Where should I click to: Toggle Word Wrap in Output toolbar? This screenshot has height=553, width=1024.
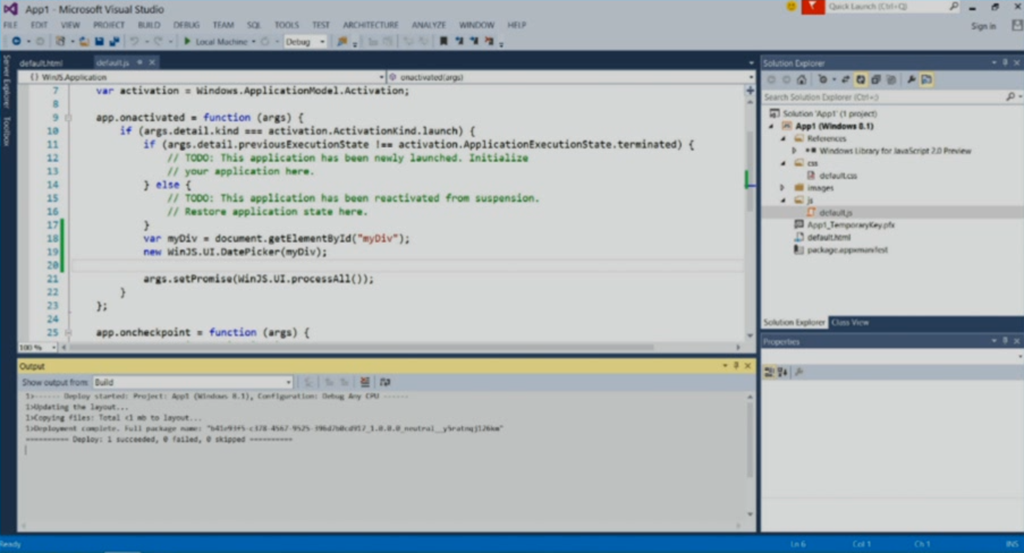coord(385,383)
